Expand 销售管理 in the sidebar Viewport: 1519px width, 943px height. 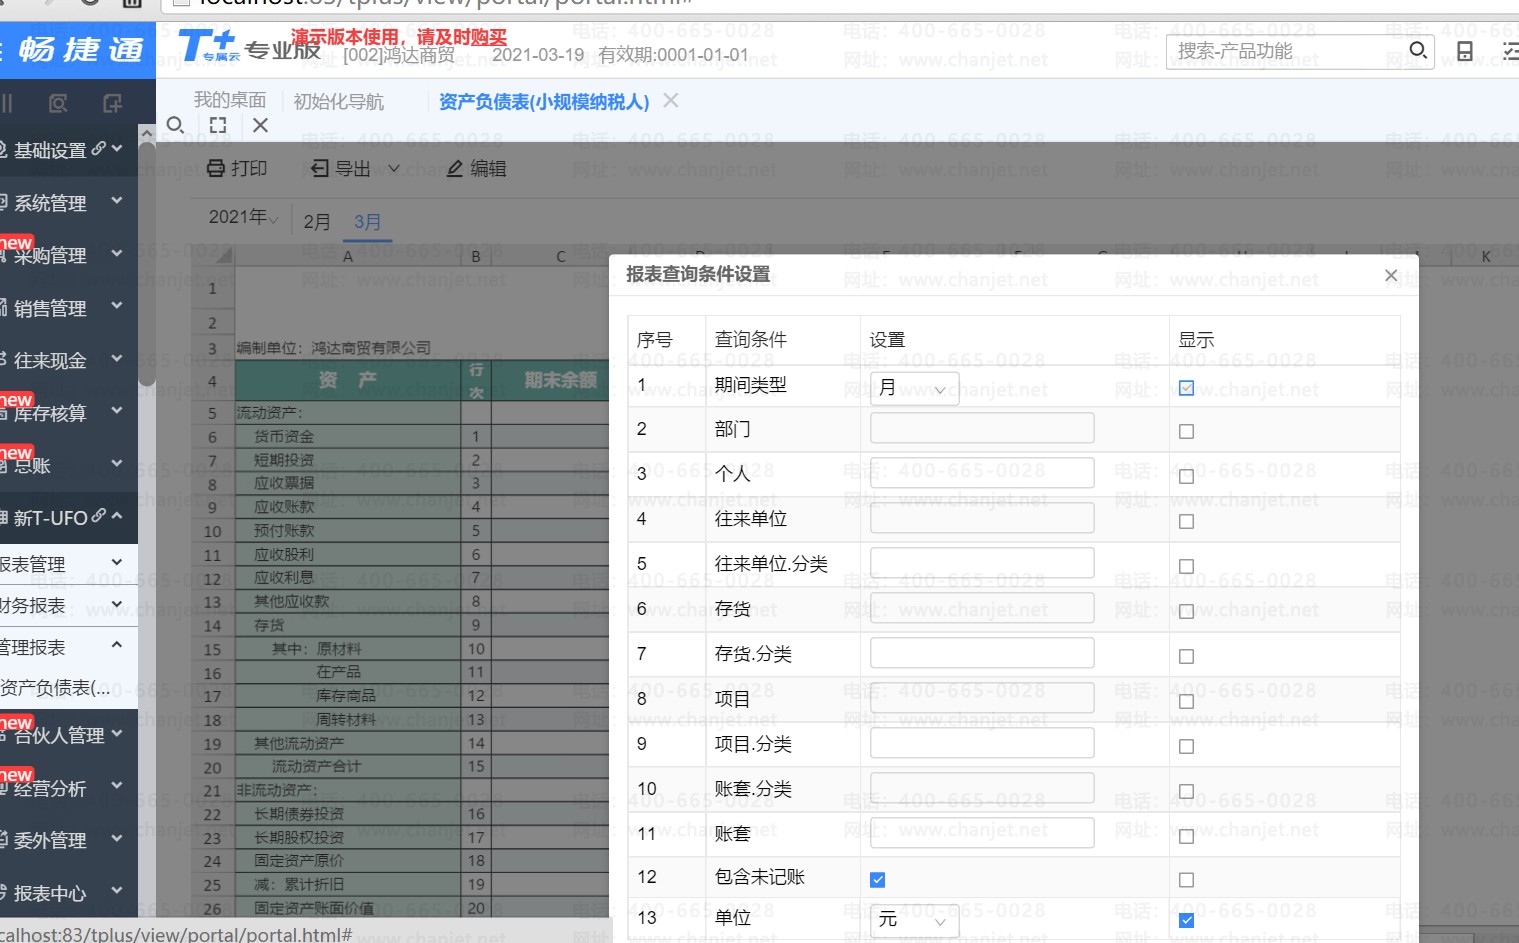point(117,306)
